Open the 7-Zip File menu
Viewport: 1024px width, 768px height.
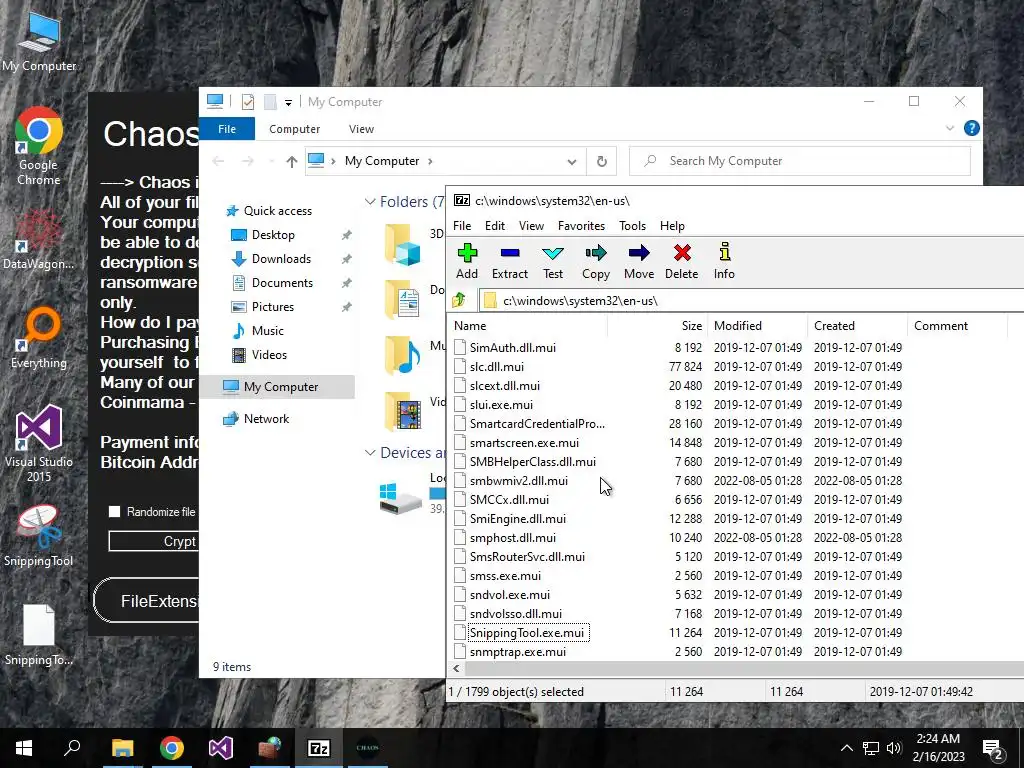pos(462,226)
